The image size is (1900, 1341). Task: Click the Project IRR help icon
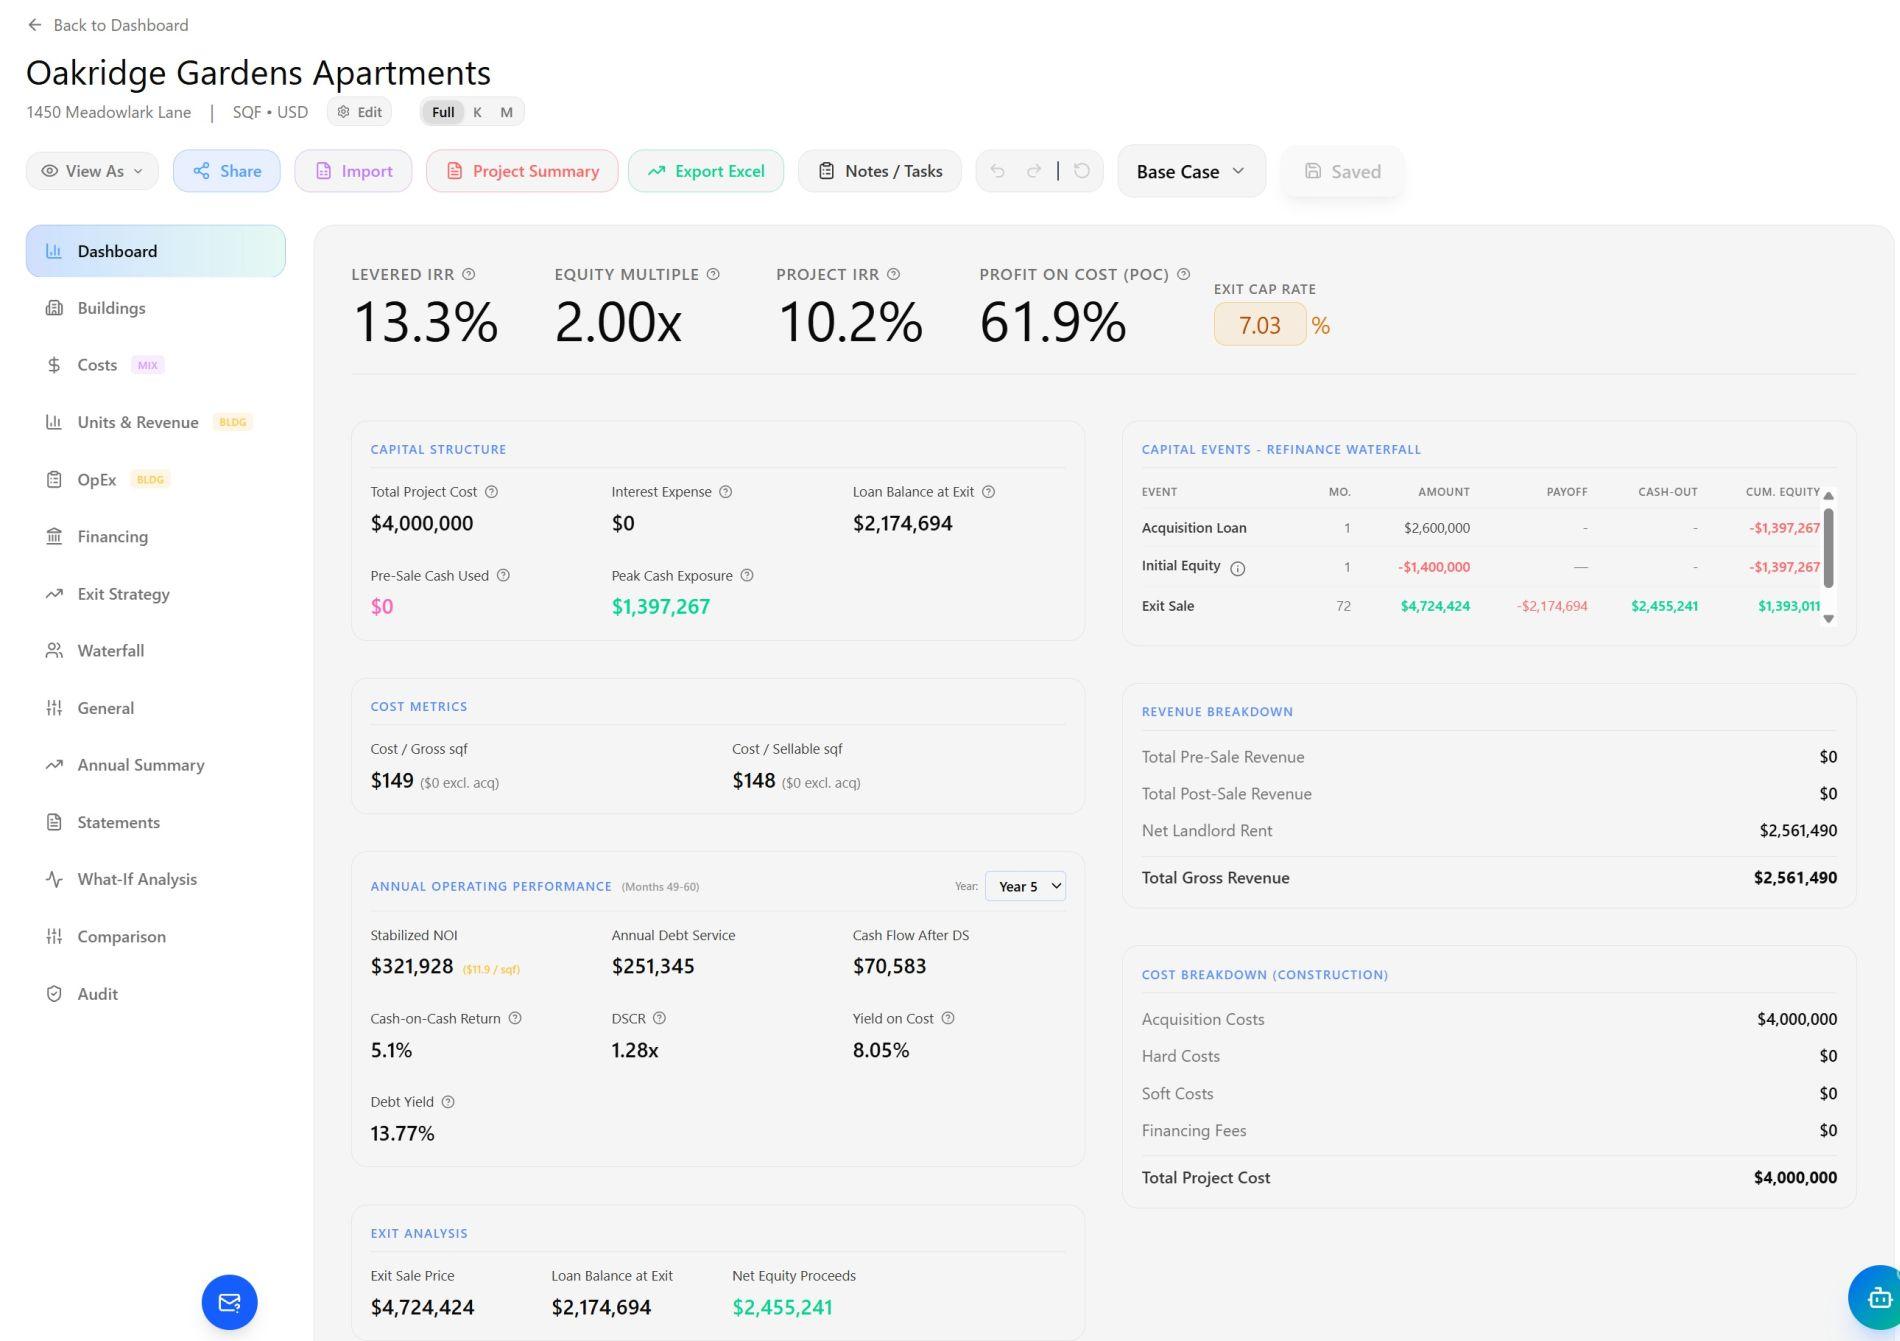894,274
